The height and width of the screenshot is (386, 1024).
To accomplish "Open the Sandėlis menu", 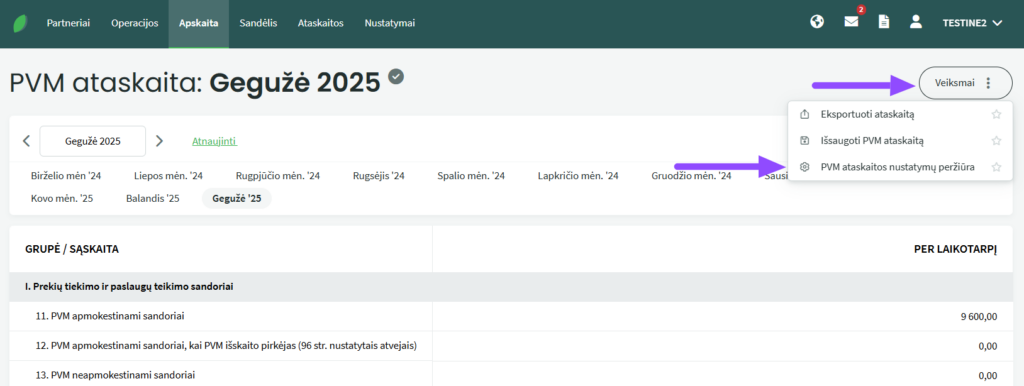I will pyautogui.click(x=258, y=23).
